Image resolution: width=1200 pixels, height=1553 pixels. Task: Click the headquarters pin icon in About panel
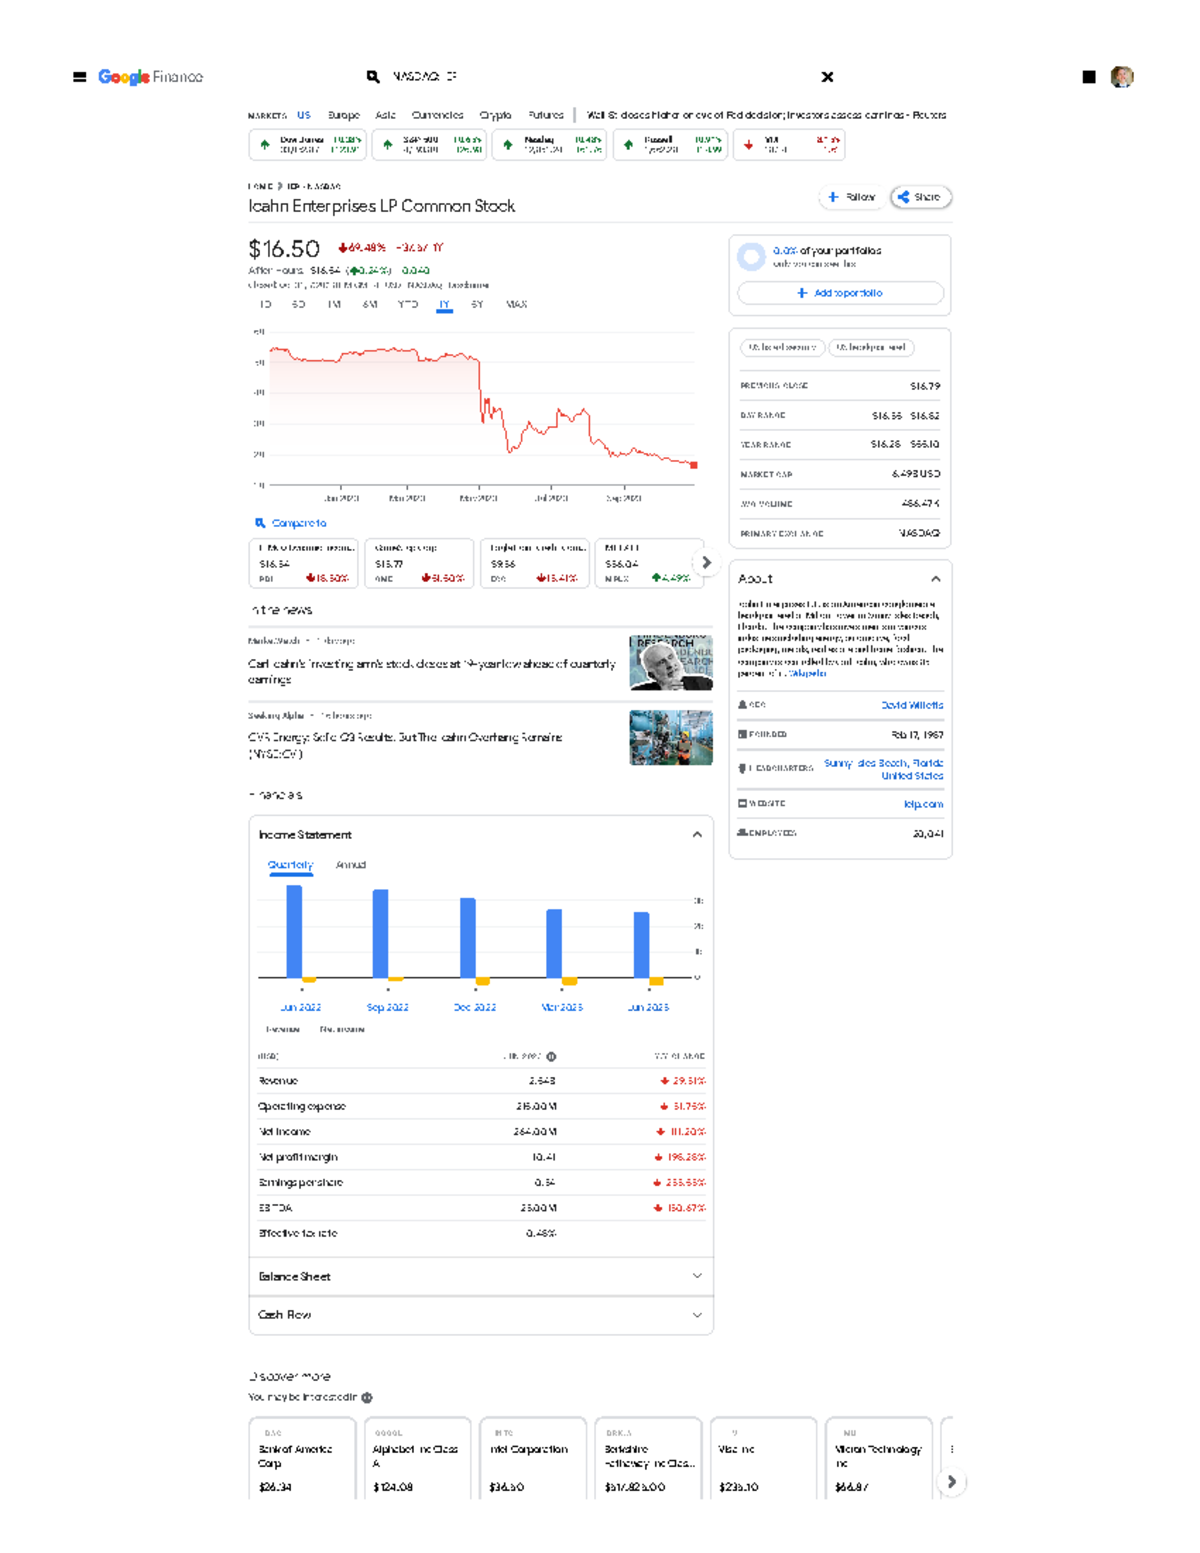(744, 768)
